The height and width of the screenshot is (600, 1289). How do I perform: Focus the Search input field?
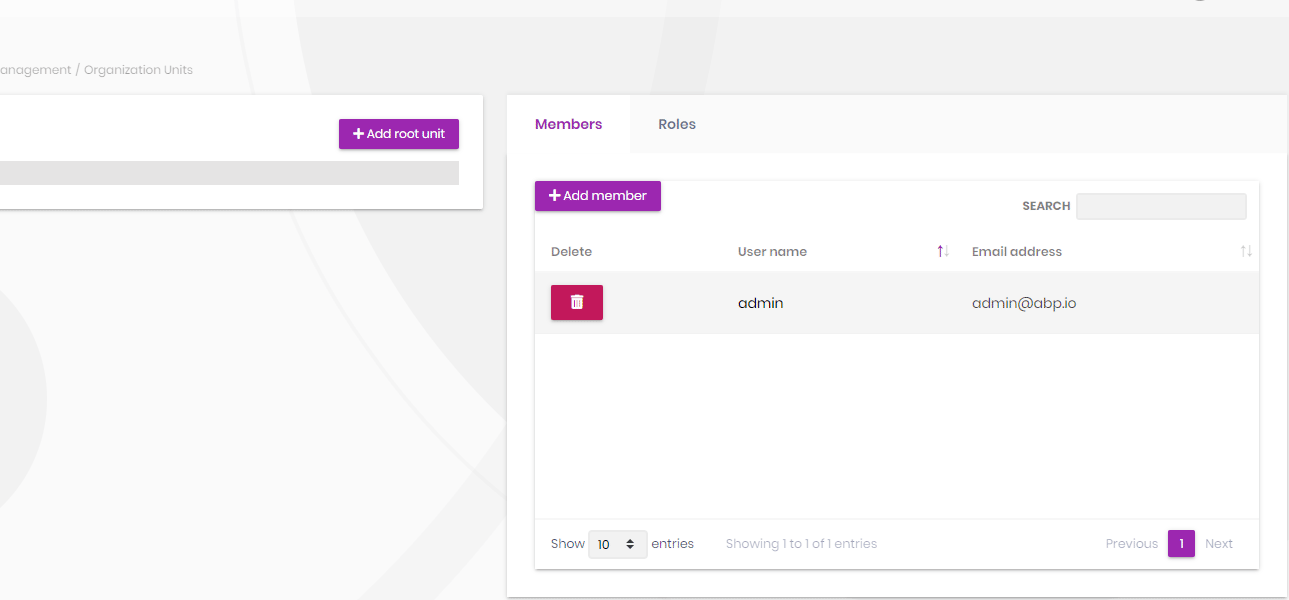1160,206
